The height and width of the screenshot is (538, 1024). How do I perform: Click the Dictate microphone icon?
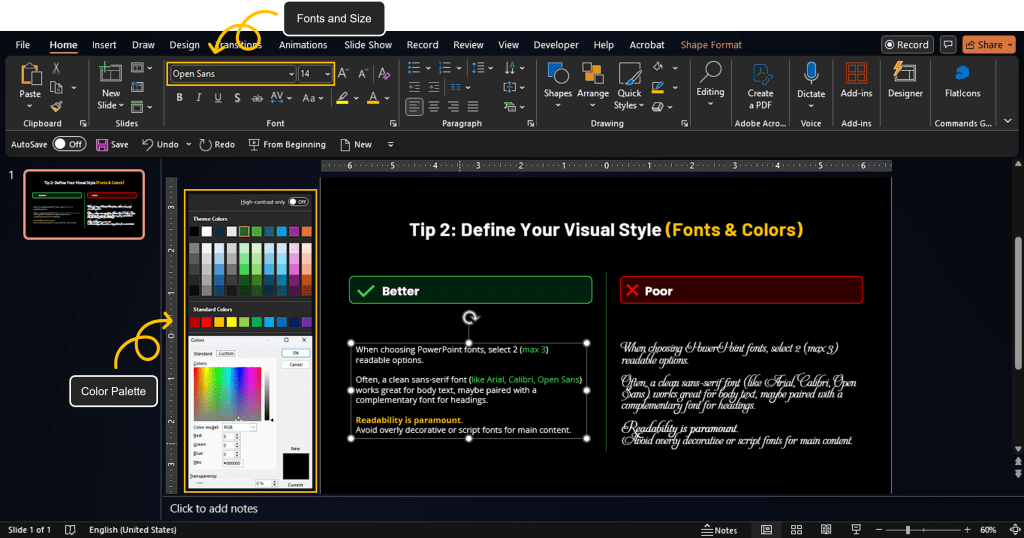[x=811, y=76]
